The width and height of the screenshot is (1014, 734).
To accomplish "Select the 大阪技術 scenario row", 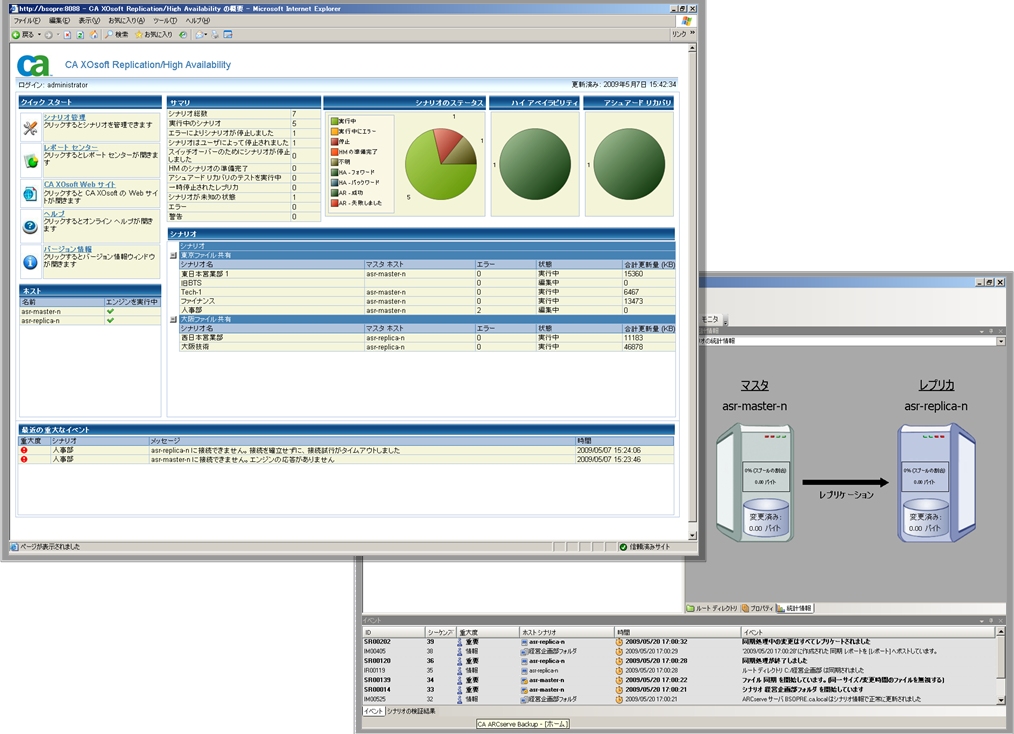I will tap(427, 347).
